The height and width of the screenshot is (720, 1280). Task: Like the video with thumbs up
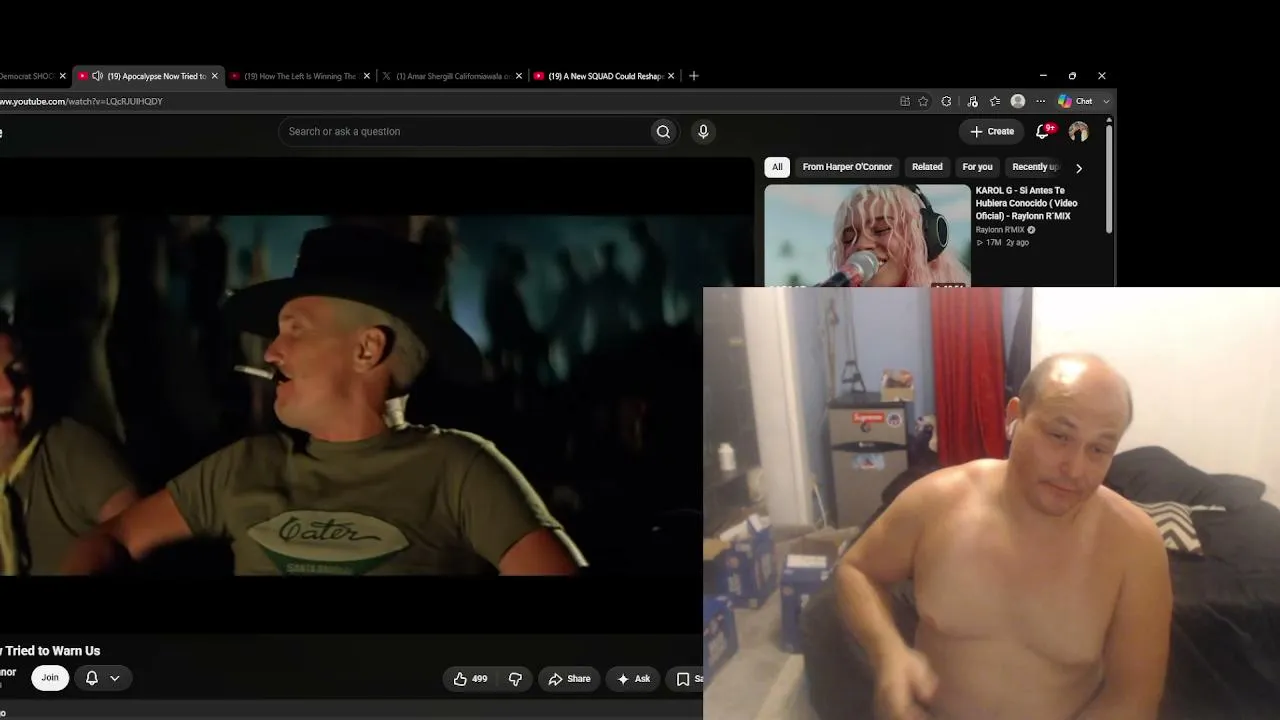[x=469, y=679]
